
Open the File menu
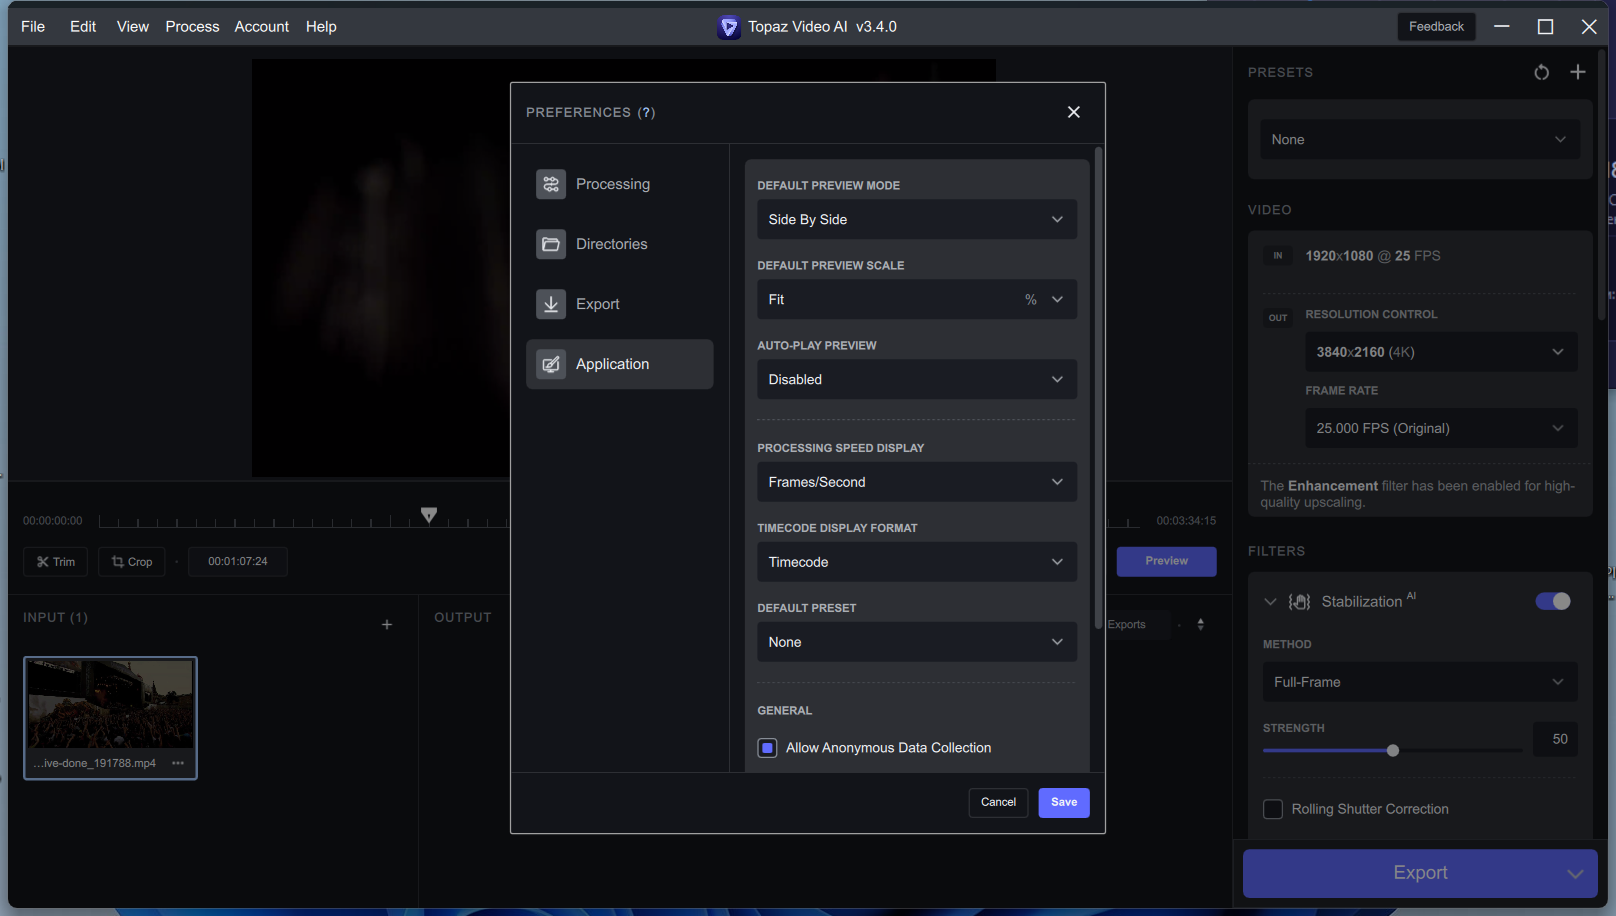tap(33, 27)
